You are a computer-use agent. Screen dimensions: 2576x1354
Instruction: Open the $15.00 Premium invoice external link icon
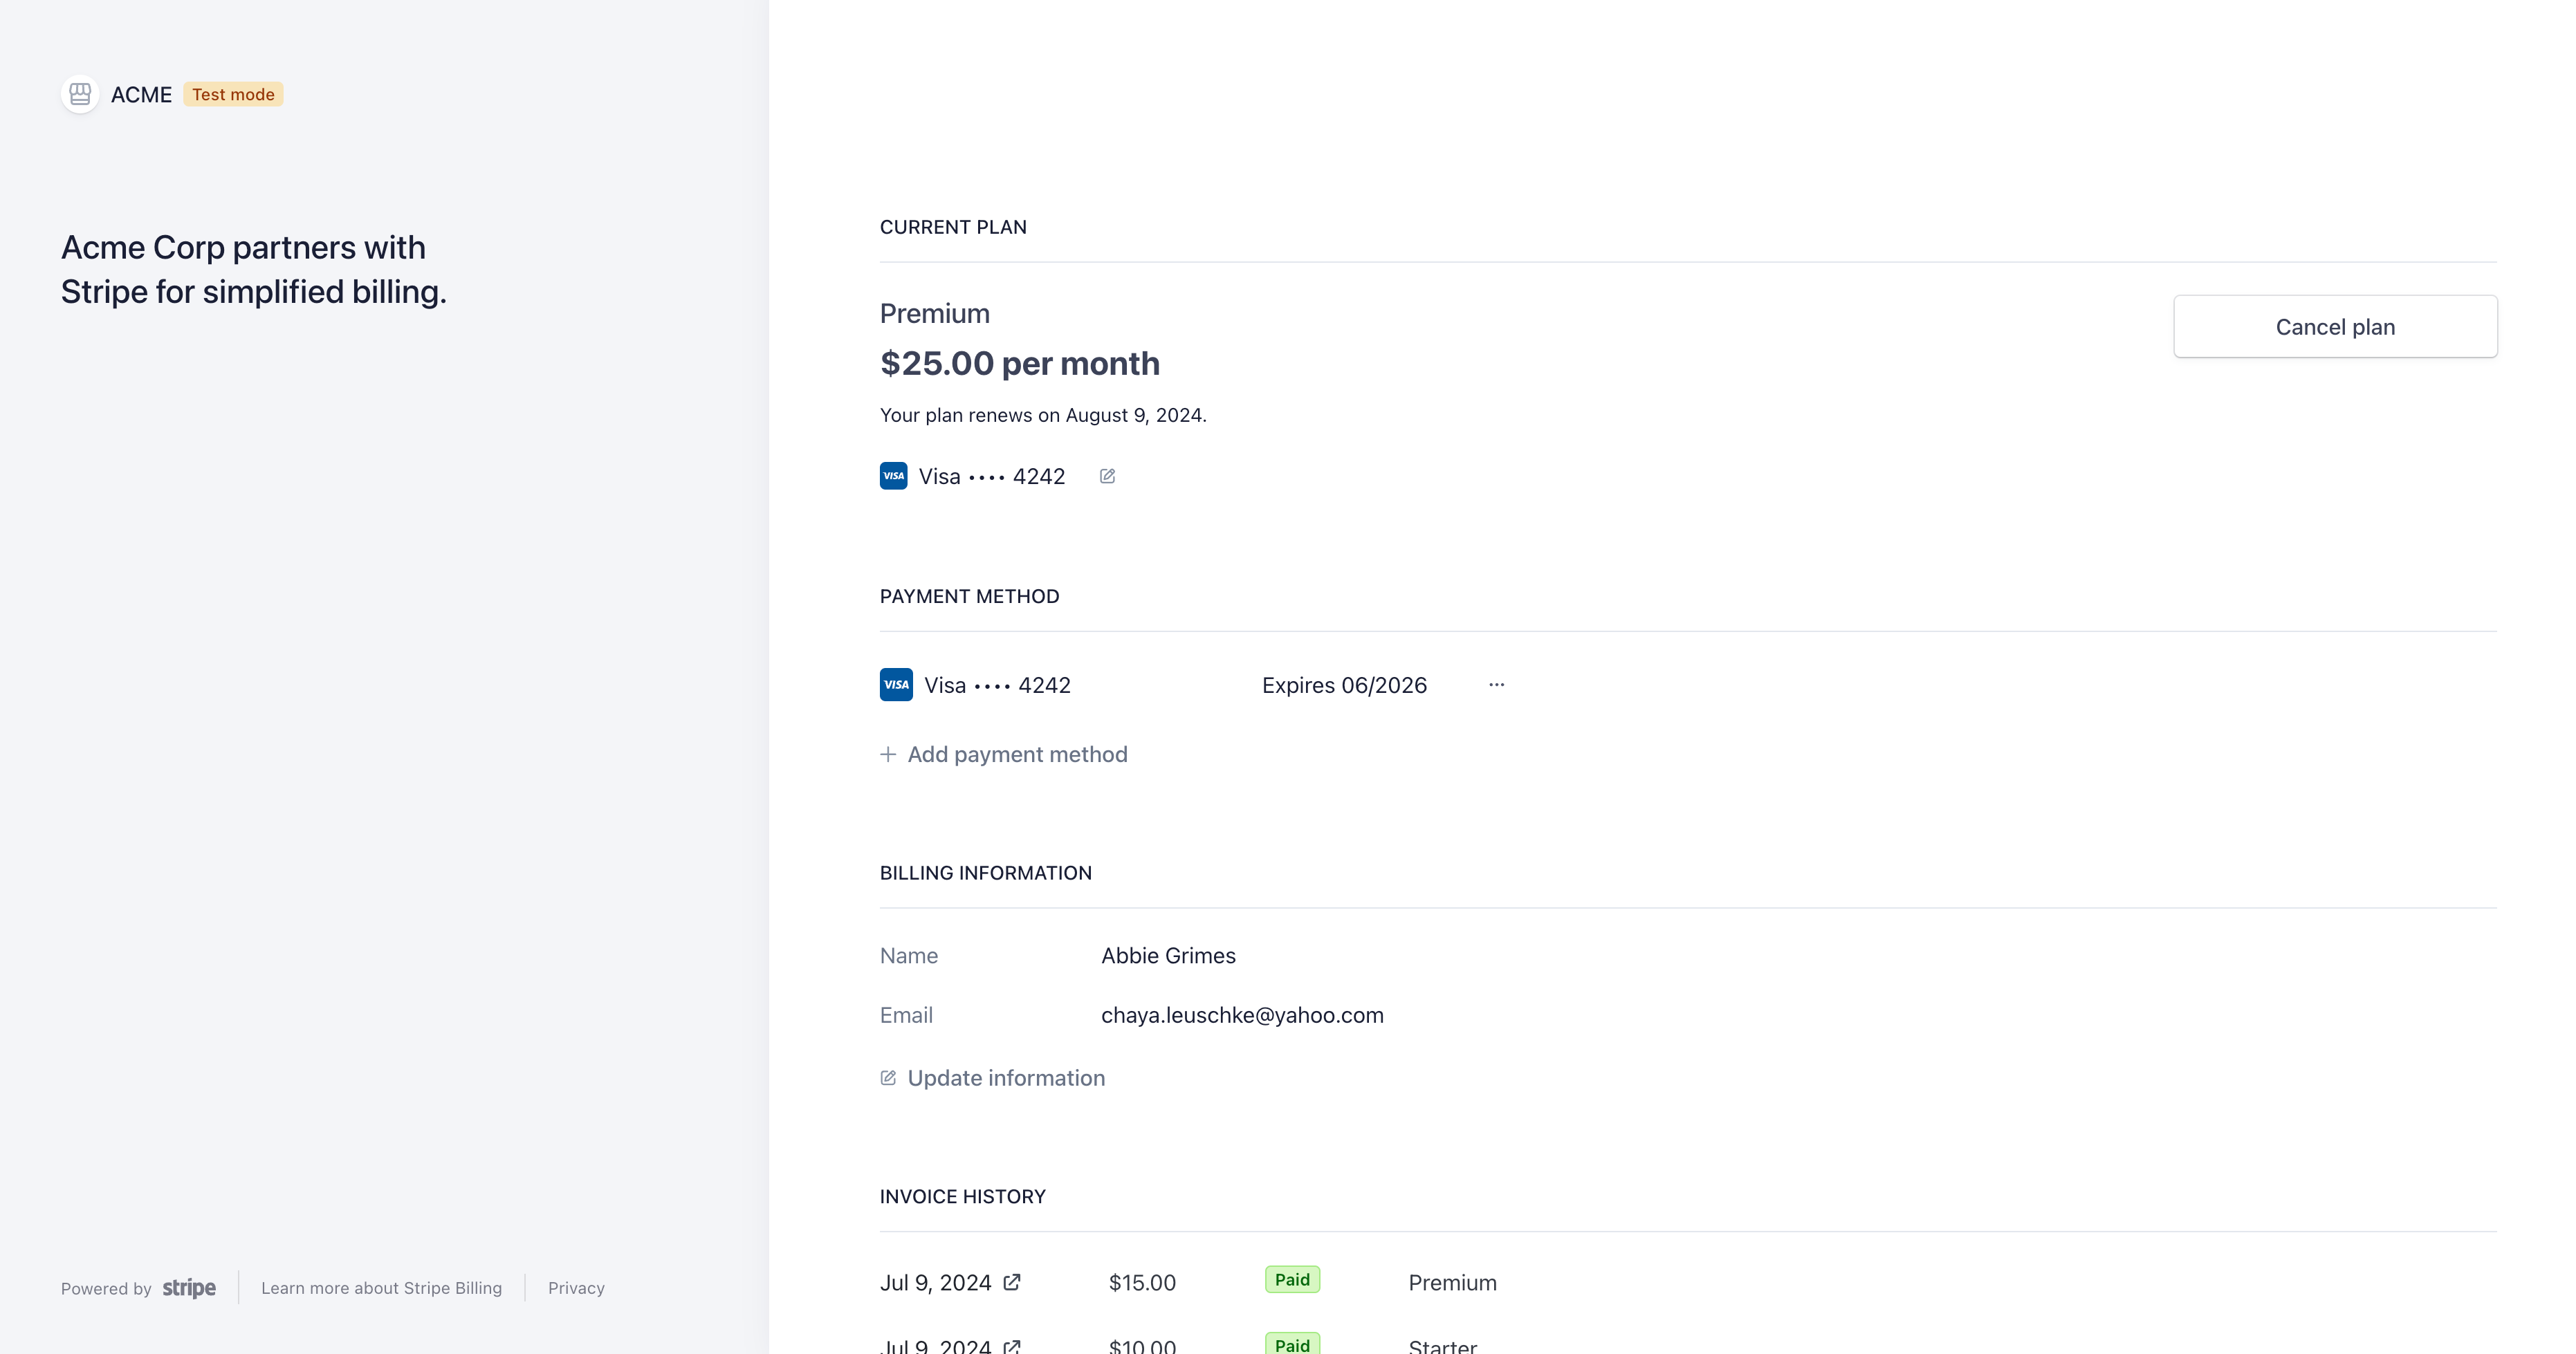[1013, 1282]
